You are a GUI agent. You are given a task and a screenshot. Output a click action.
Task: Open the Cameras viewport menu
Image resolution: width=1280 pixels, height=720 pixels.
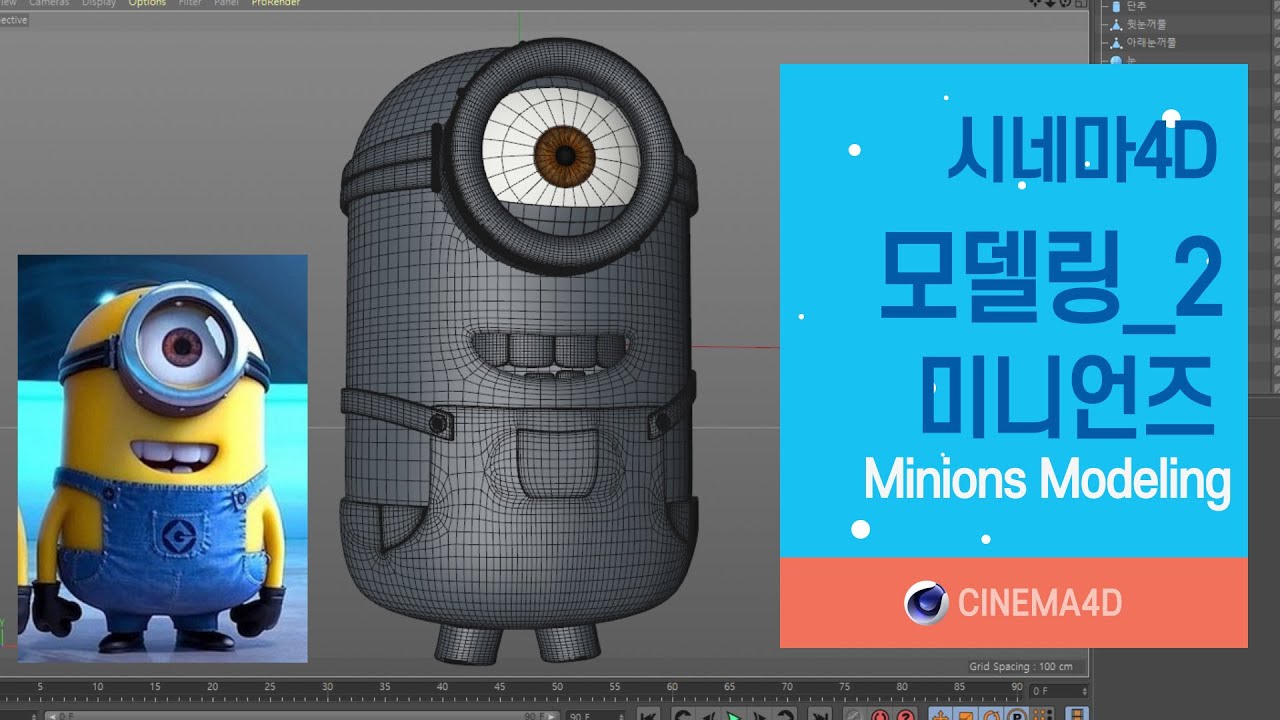(48, 3)
